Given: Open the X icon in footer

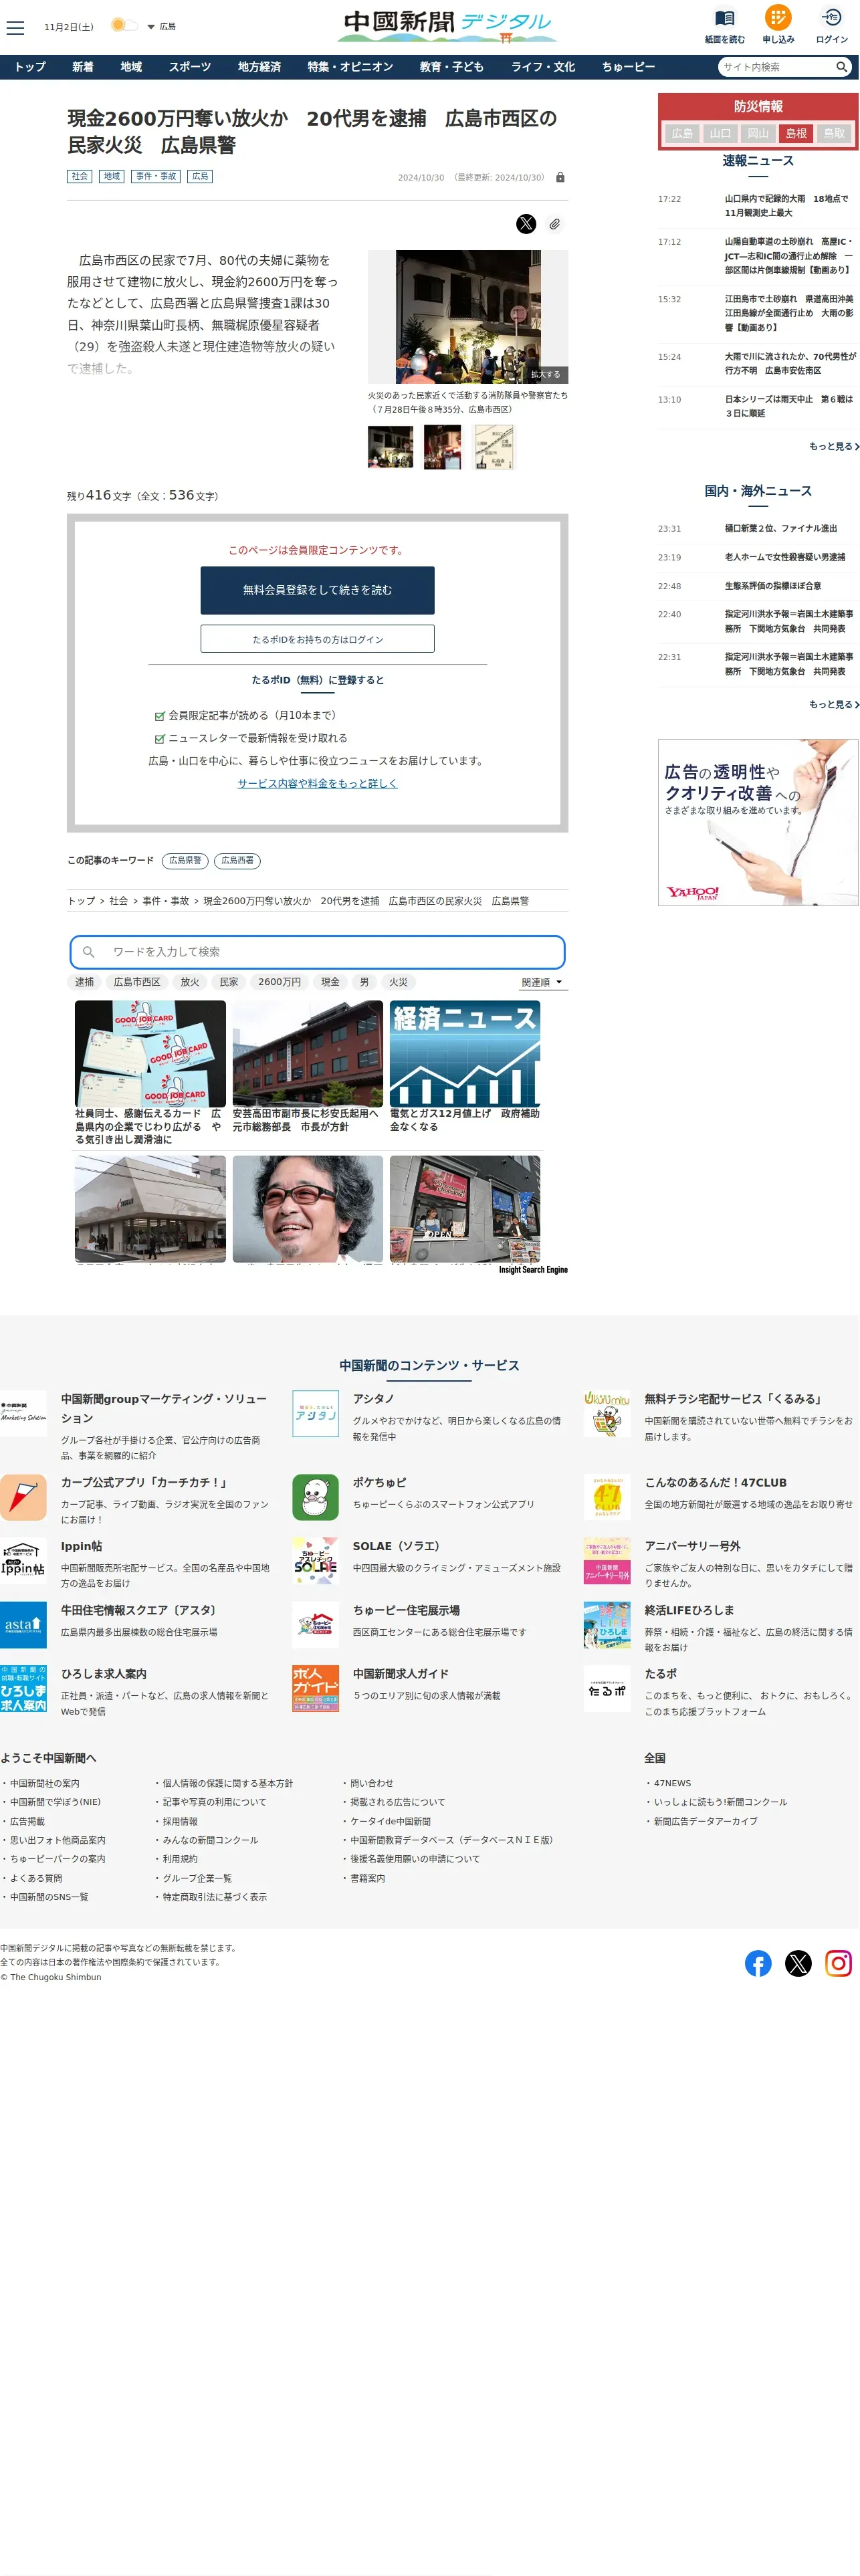Looking at the screenshot, I should (x=798, y=1963).
